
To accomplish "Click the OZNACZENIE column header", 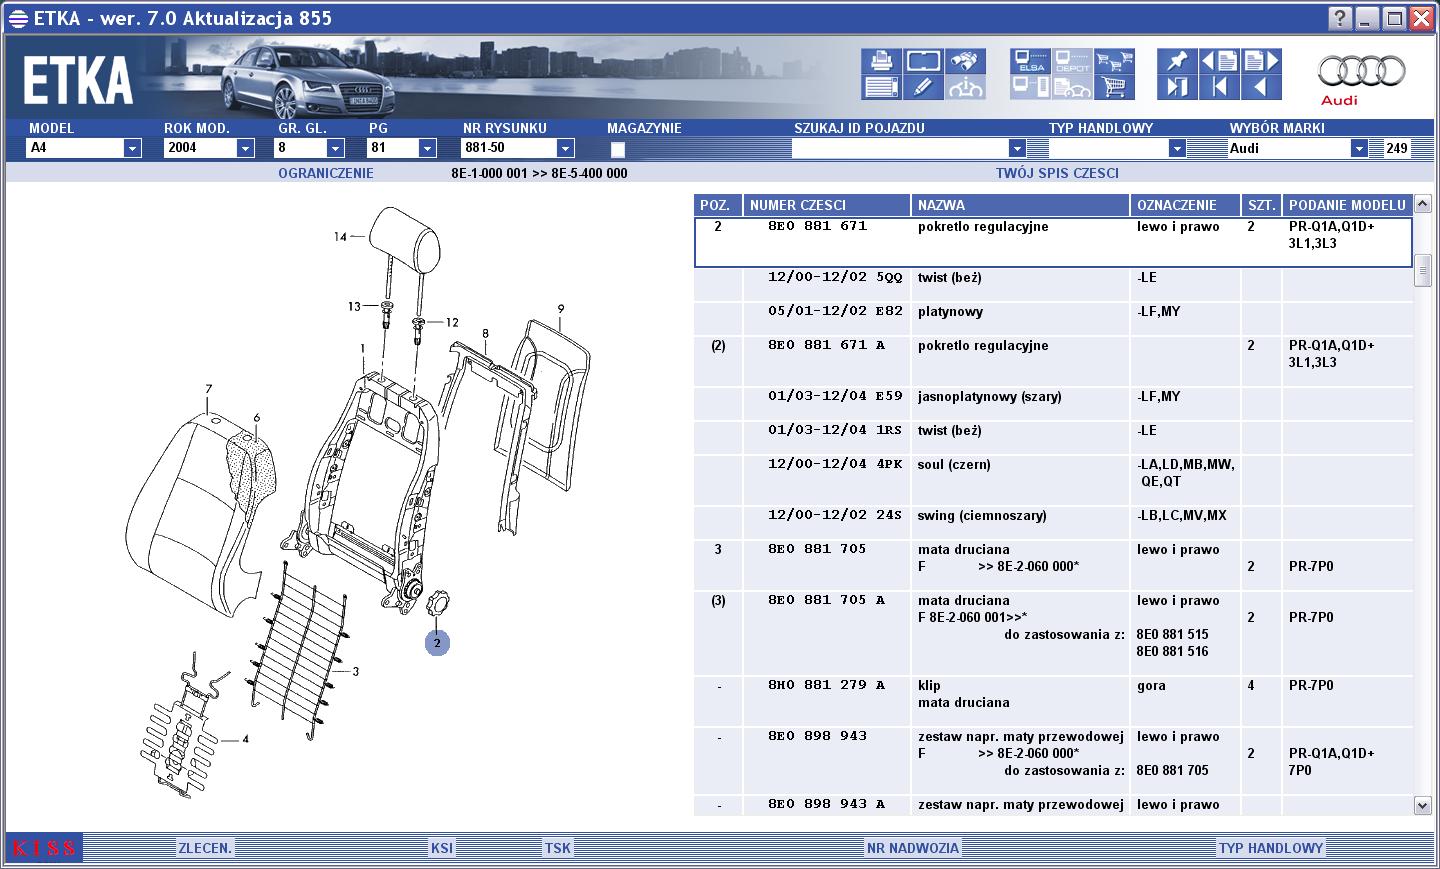I will (1186, 205).
